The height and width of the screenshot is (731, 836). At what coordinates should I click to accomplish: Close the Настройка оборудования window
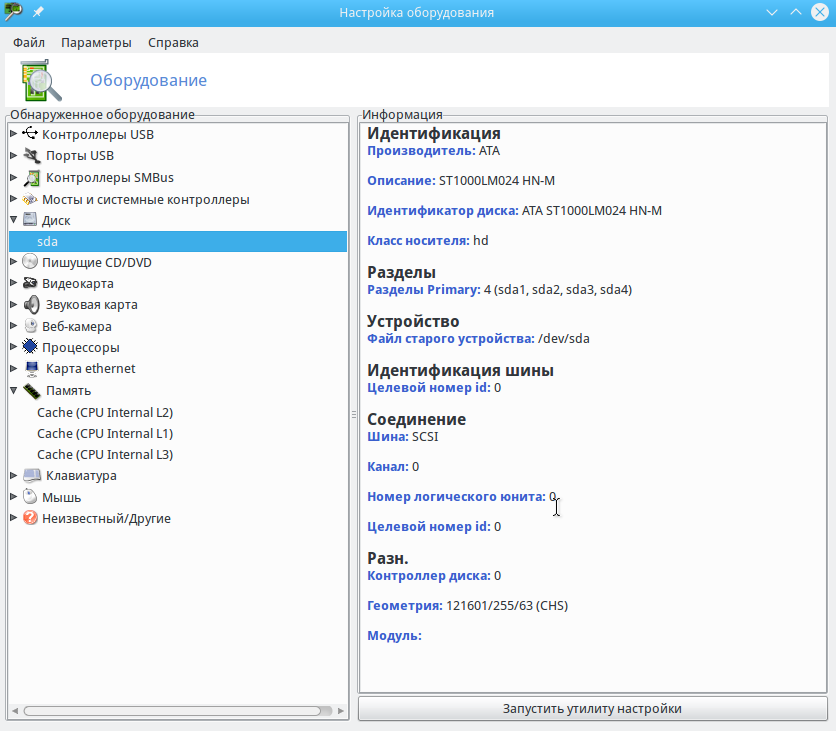pos(819,12)
